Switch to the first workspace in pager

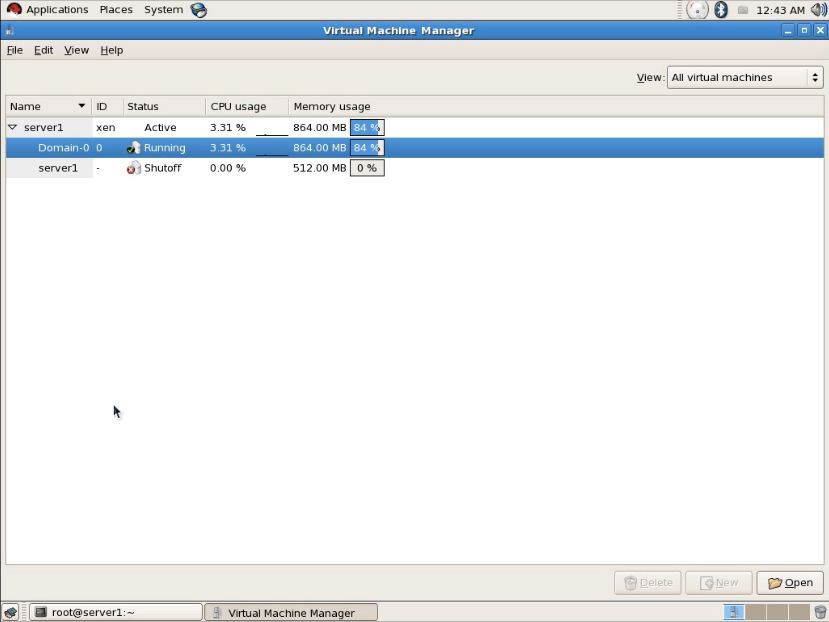click(733, 612)
